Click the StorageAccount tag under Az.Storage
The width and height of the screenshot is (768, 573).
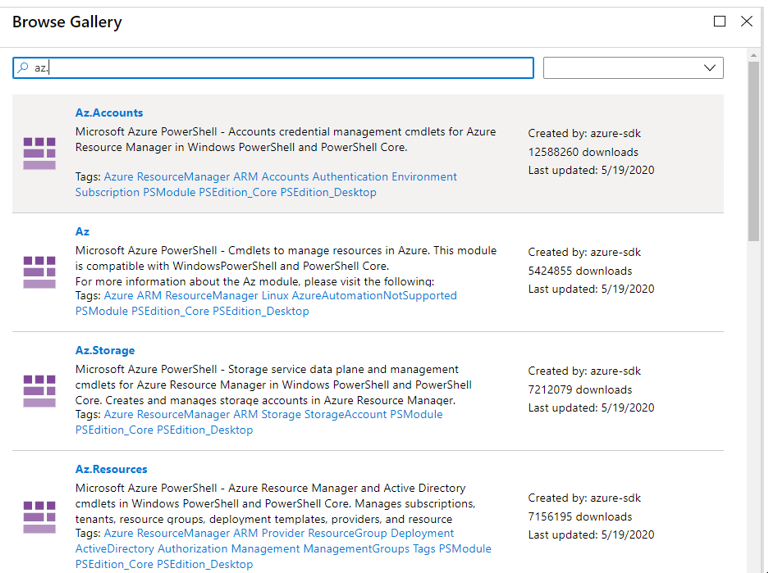pyautogui.click(x=345, y=414)
